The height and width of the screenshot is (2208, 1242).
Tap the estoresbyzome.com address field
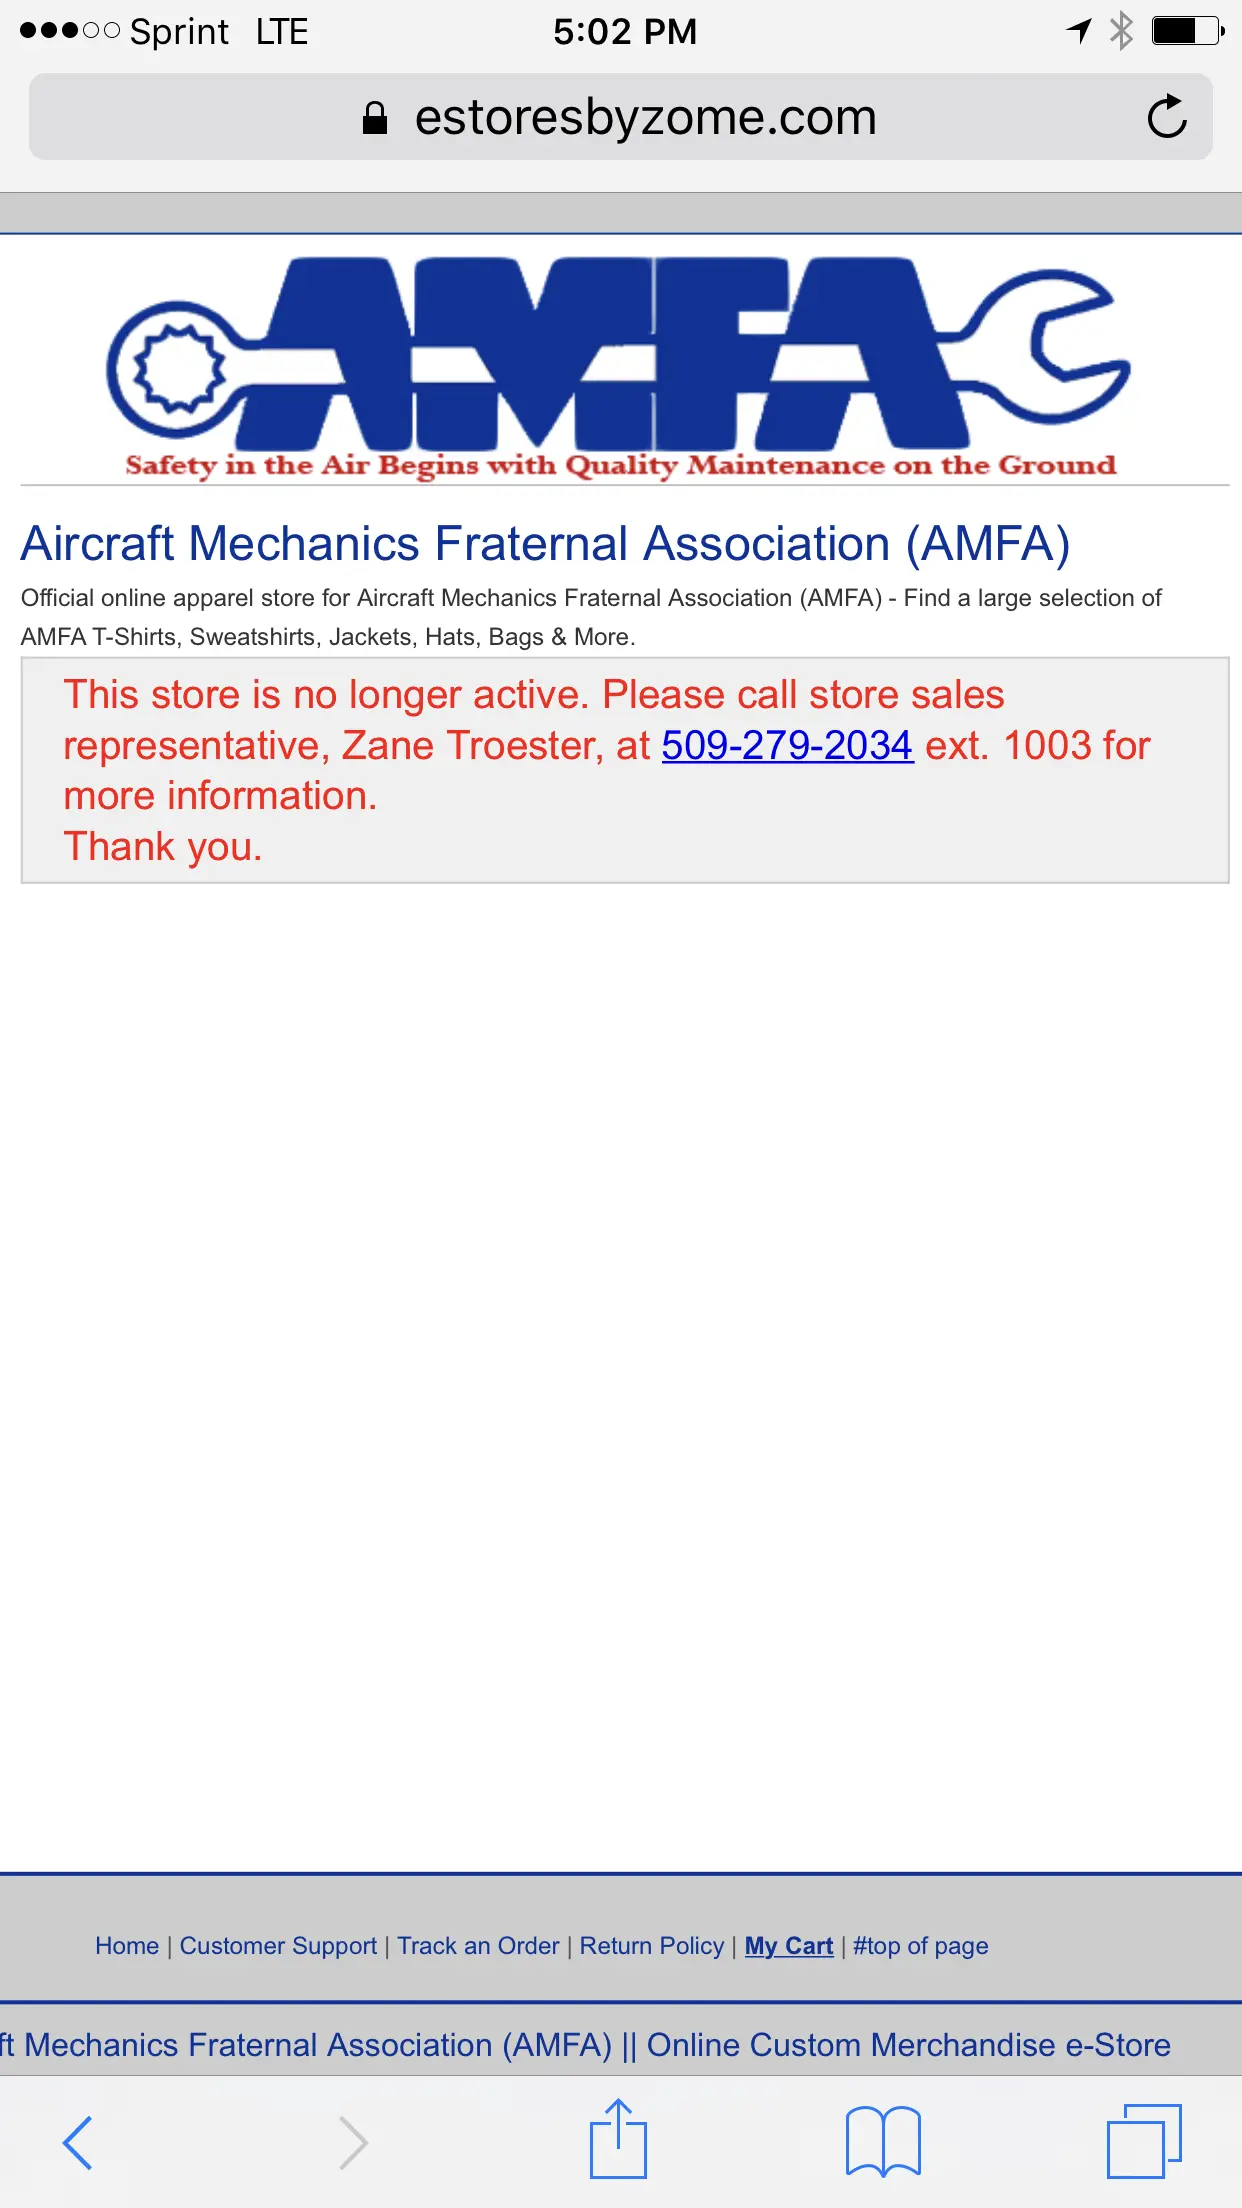(645, 118)
